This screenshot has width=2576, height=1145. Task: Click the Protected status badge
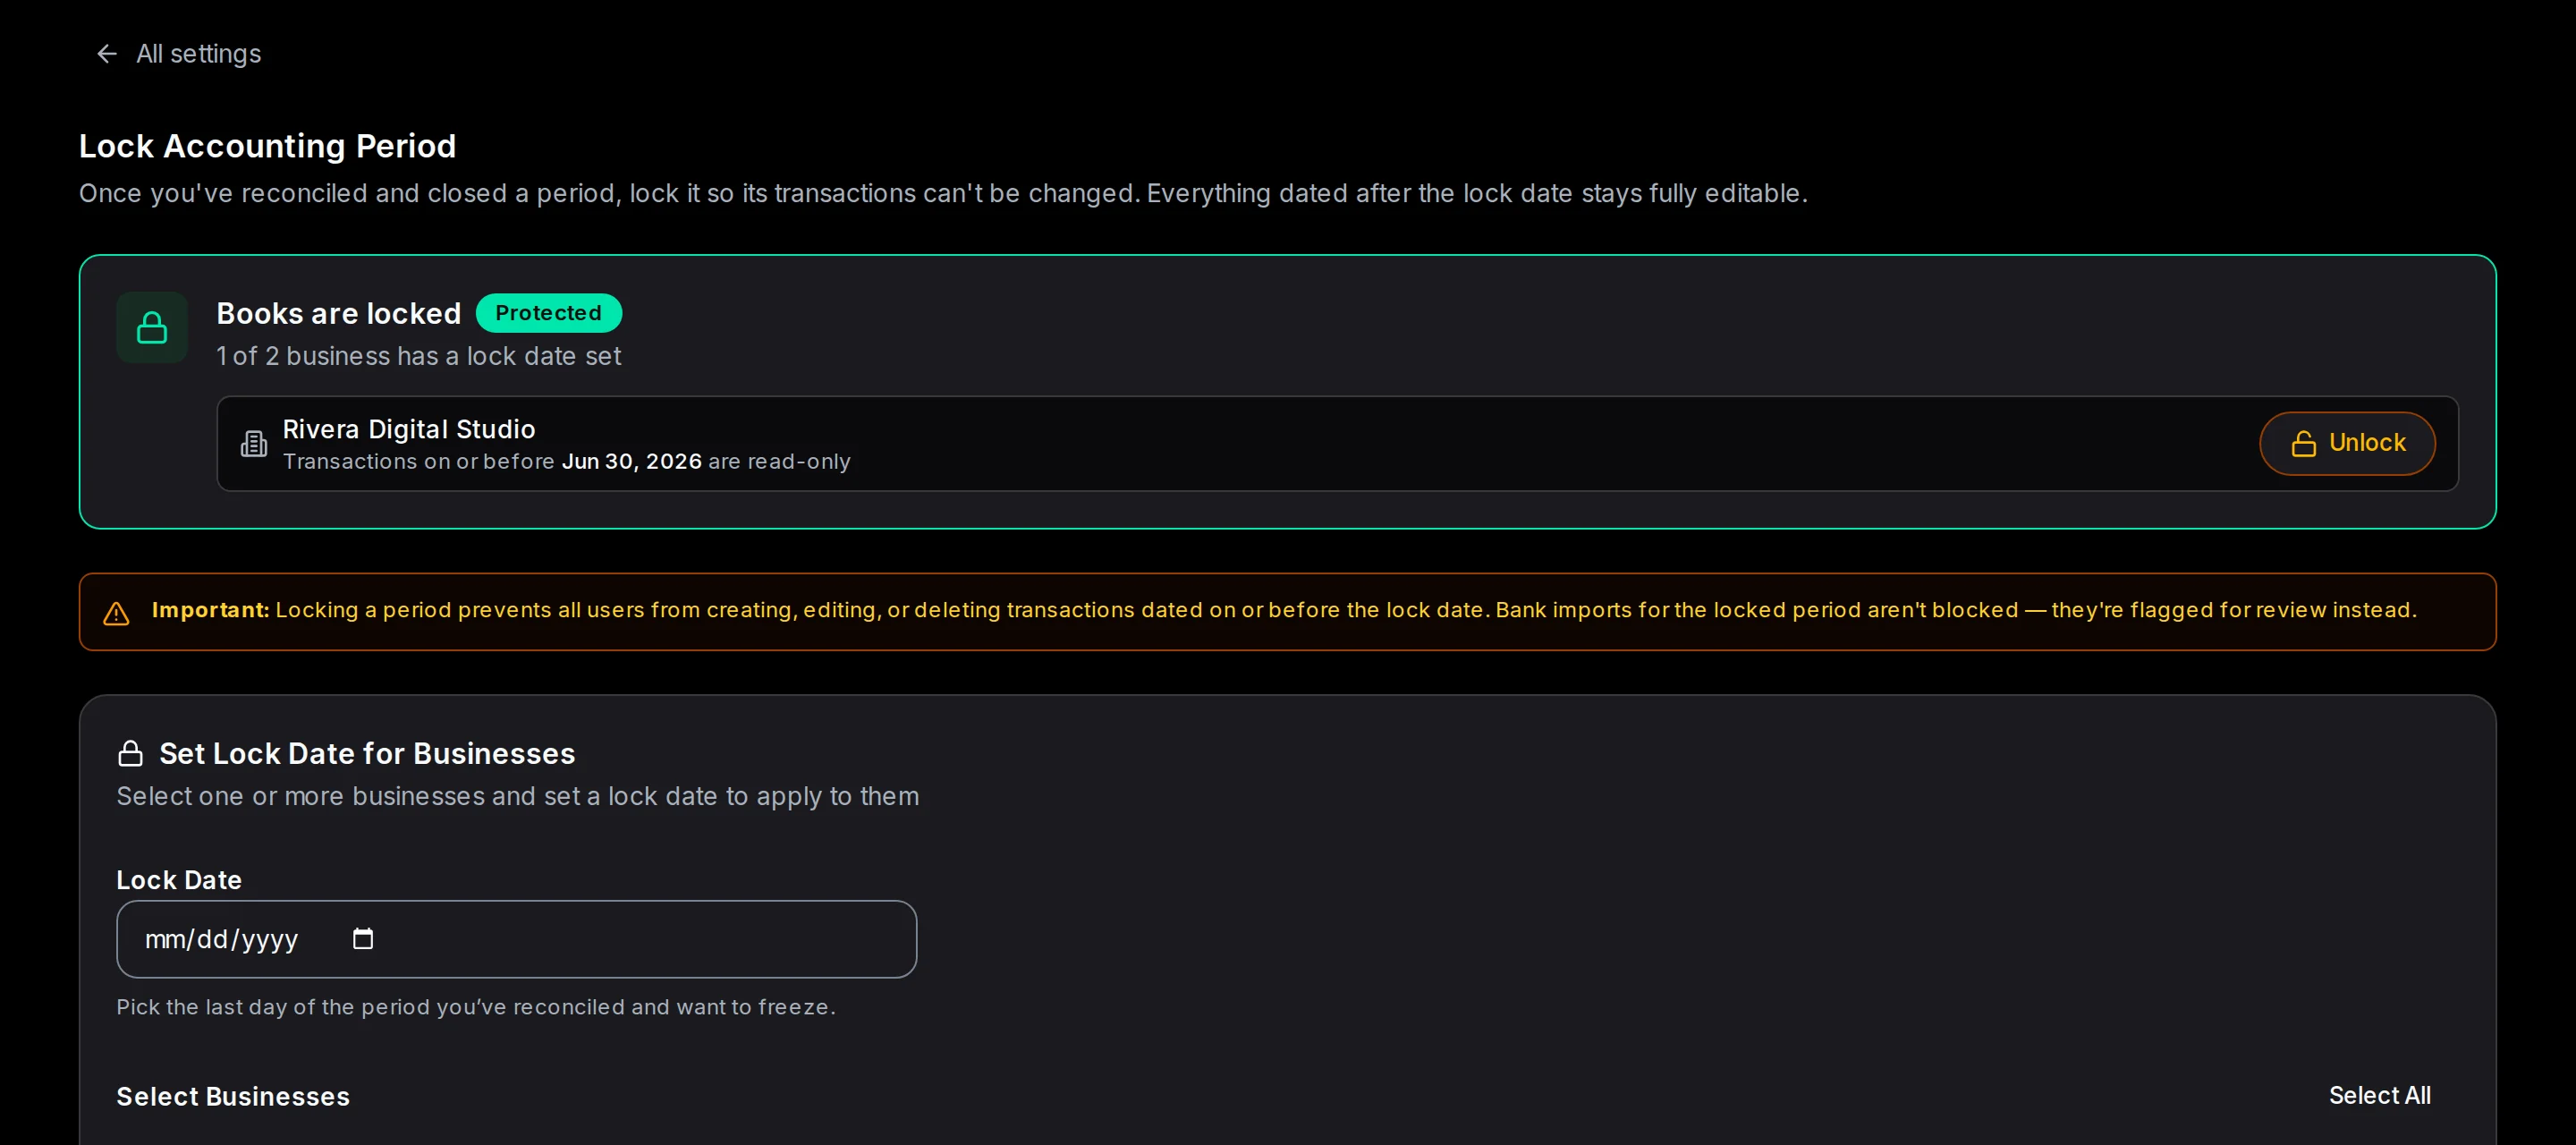548,313
